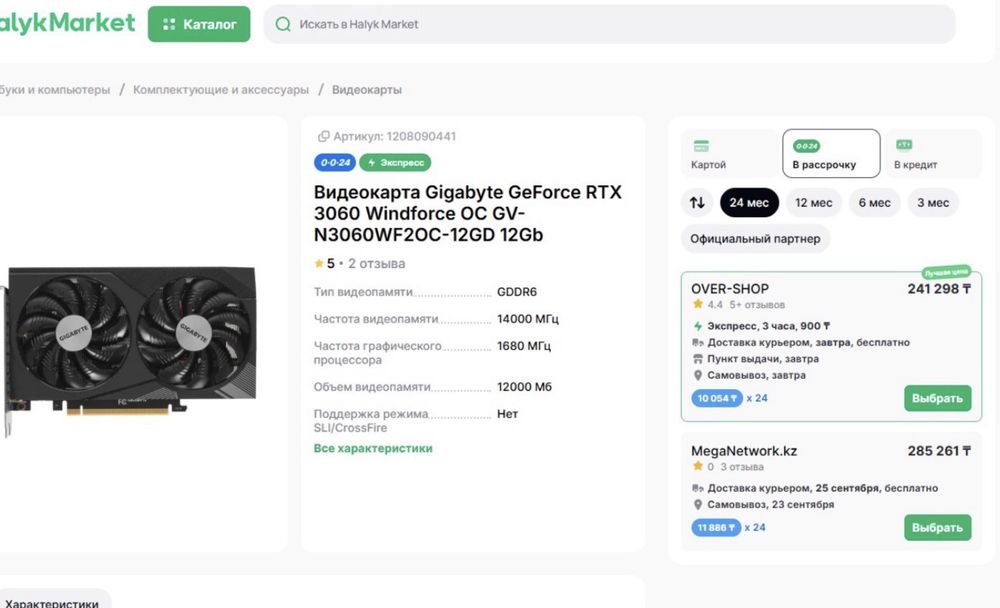The width and height of the screenshot is (1000, 608).
Task: Click the 241 298 ₸ price
Action: pyautogui.click(x=939, y=288)
